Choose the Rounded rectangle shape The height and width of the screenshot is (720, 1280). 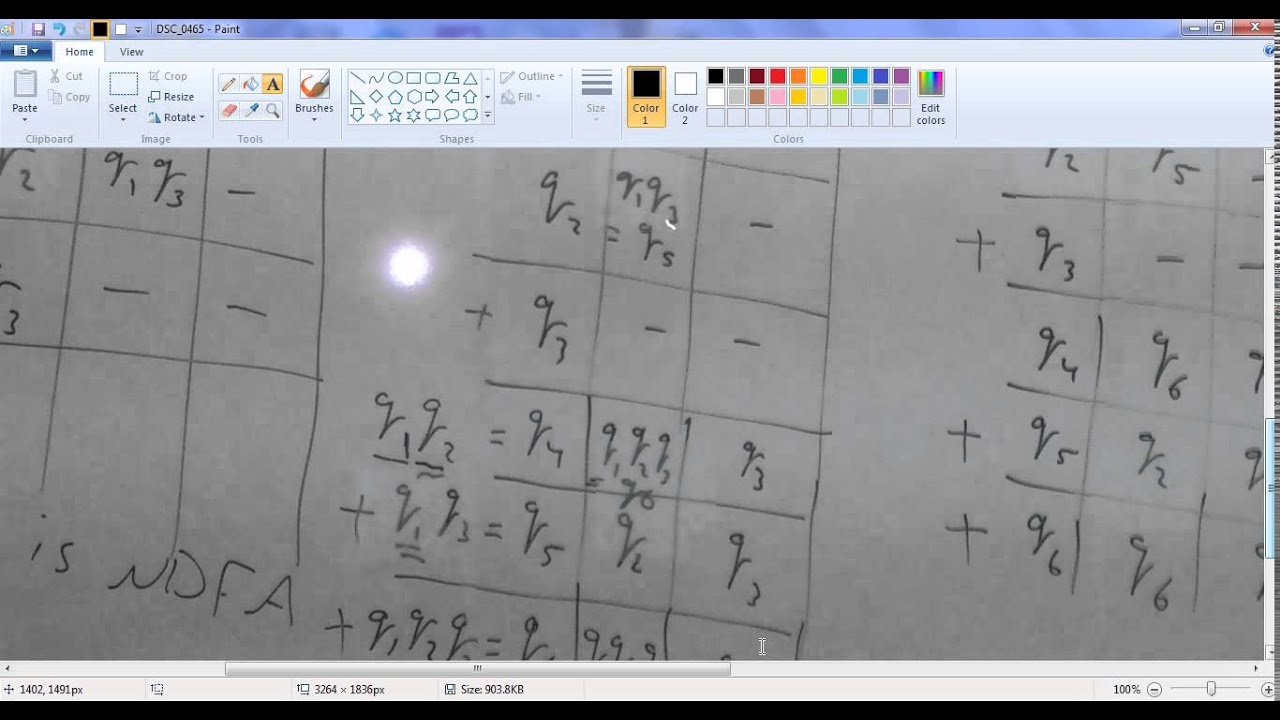coord(433,78)
